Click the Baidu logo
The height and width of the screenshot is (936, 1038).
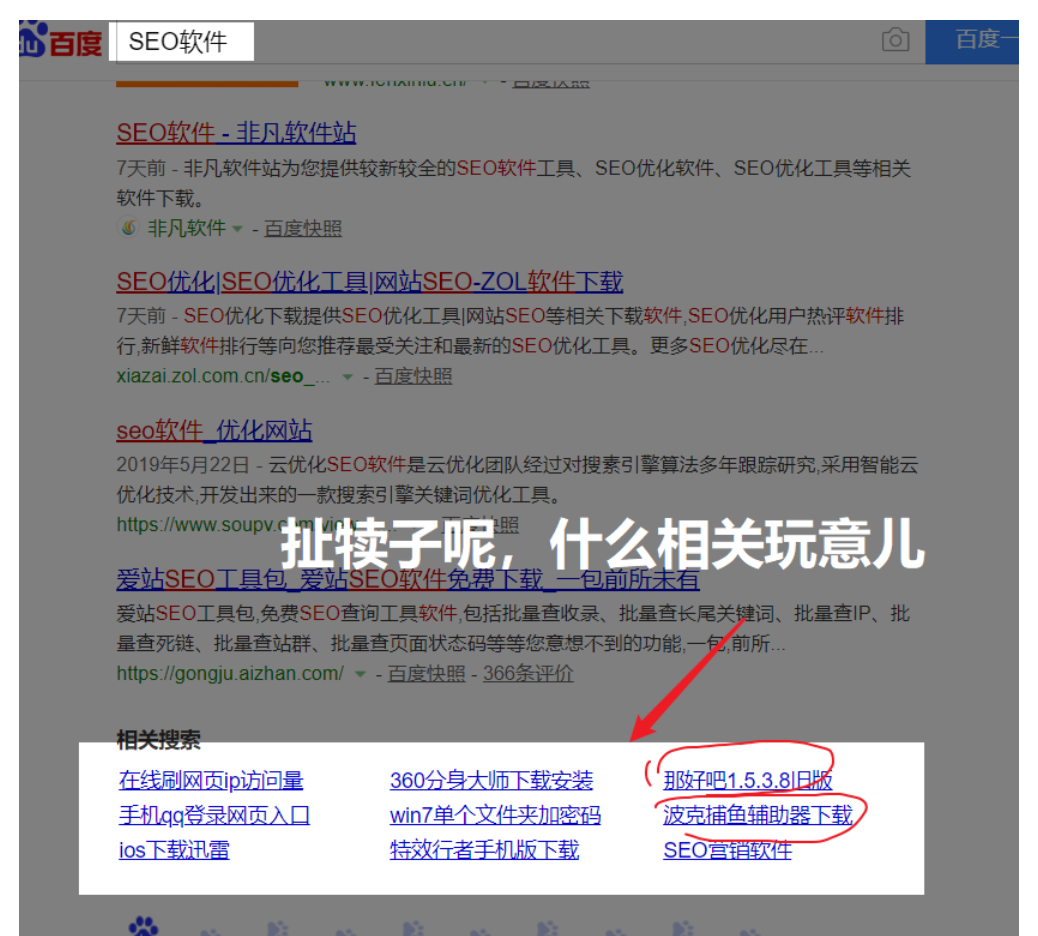click(60, 41)
